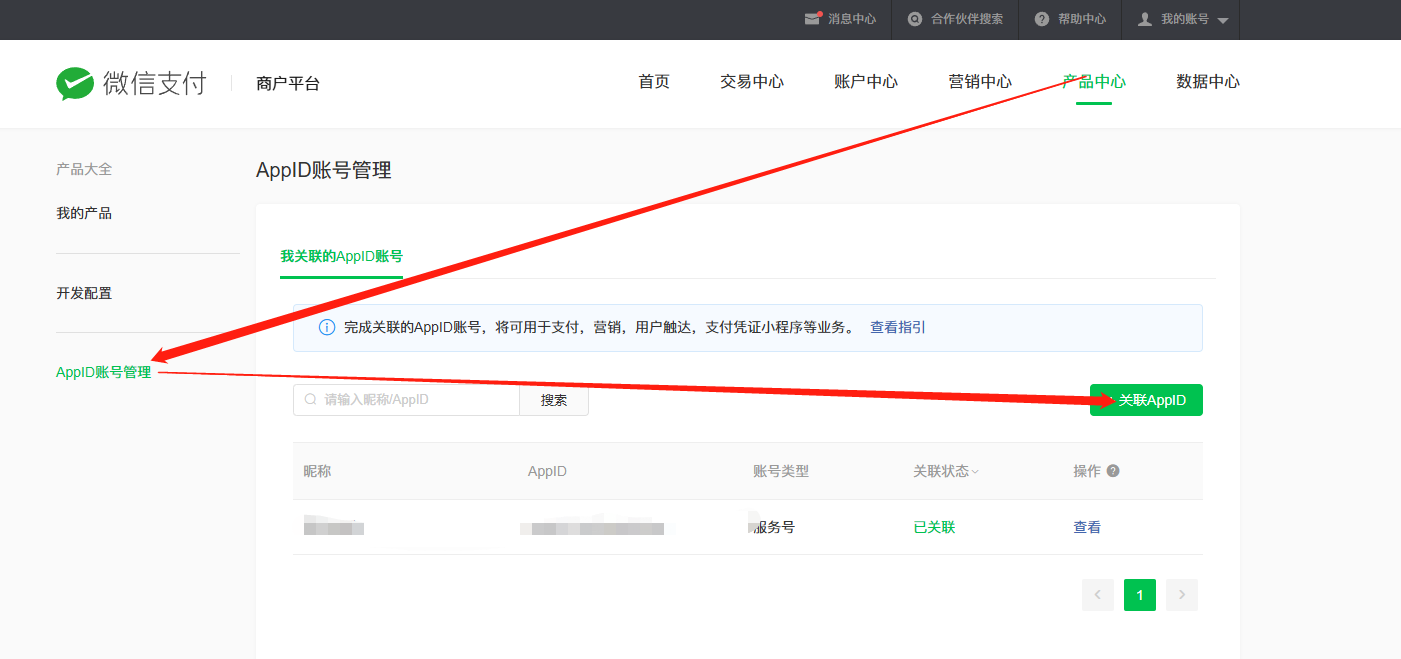This screenshot has height=659, width=1401.
Task: Click 产品大全 sidebar heading
Action: tap(84, 169)
